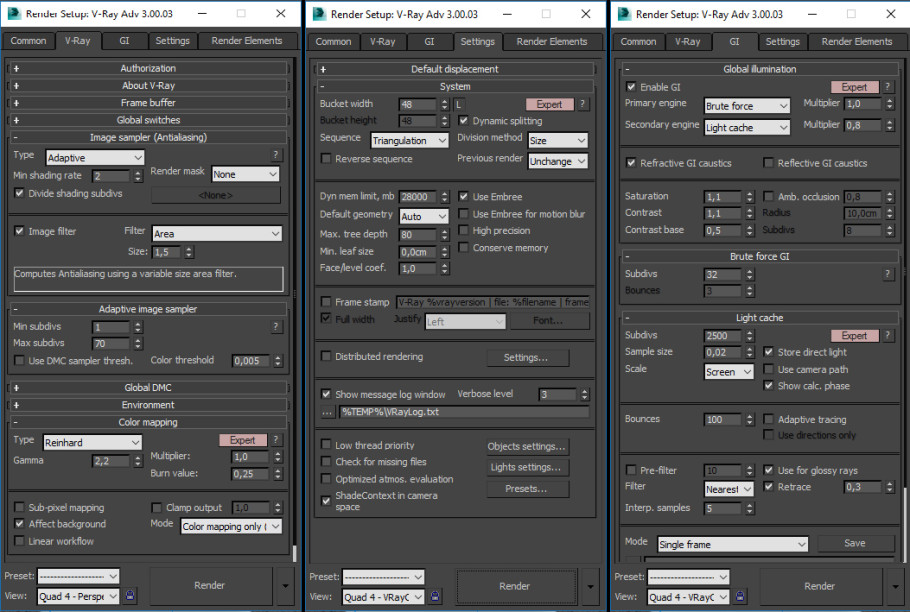Open the render flyout arrow in the left window
Screen dimensions: 910x612
(285, 585)
